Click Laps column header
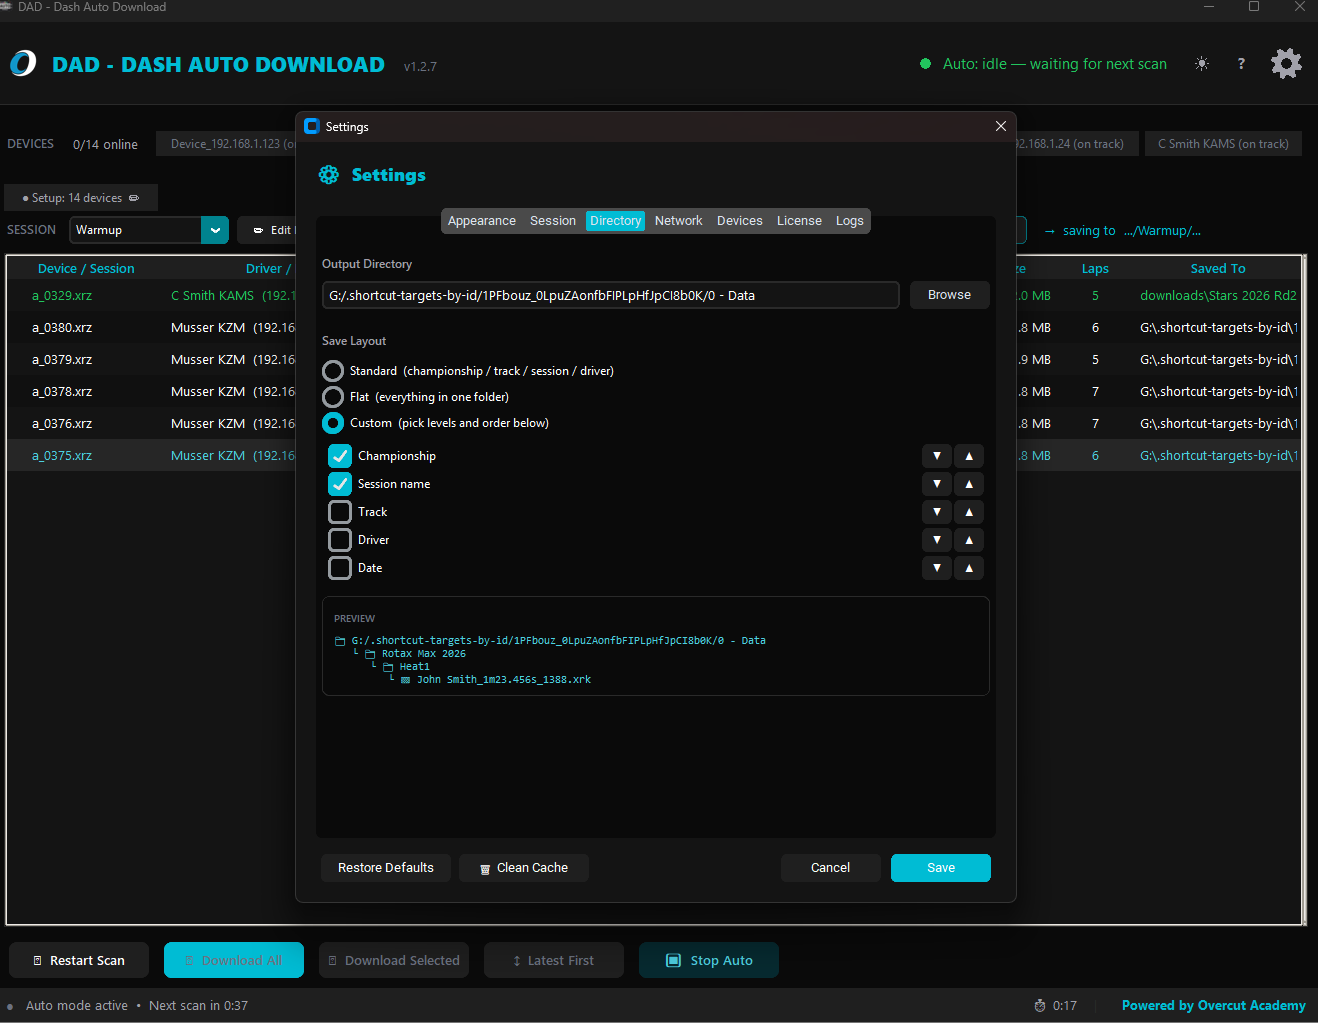 click(1095, 269)
